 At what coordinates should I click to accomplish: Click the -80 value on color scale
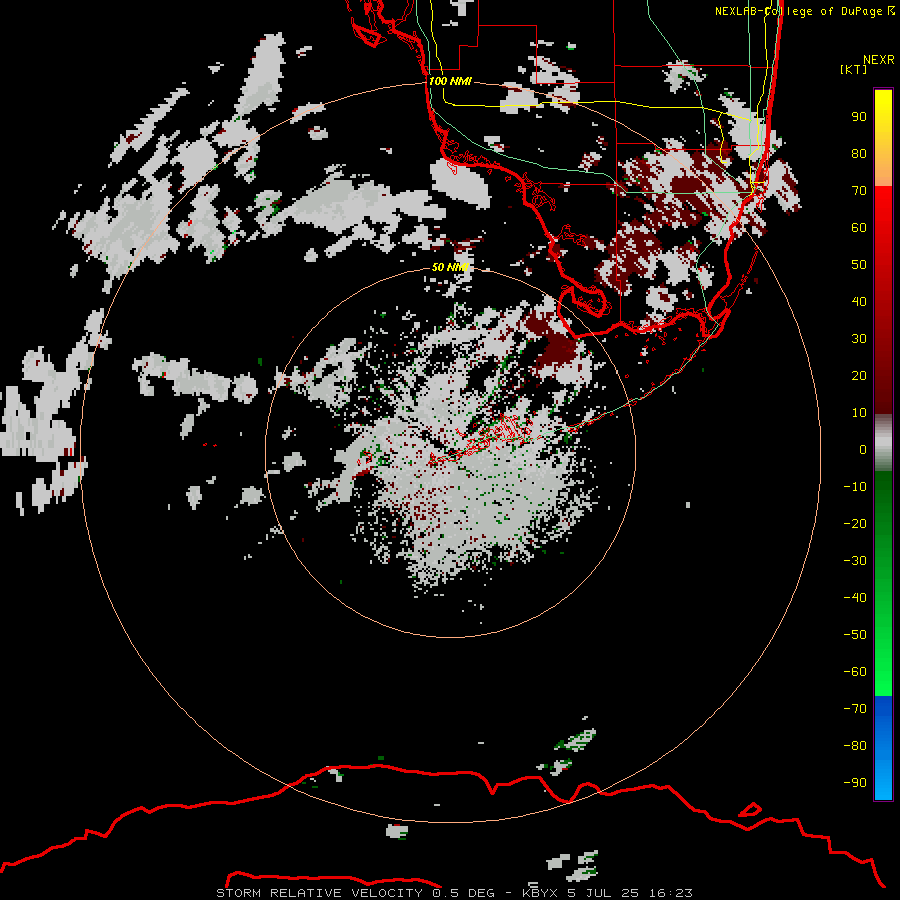(855, 746)
